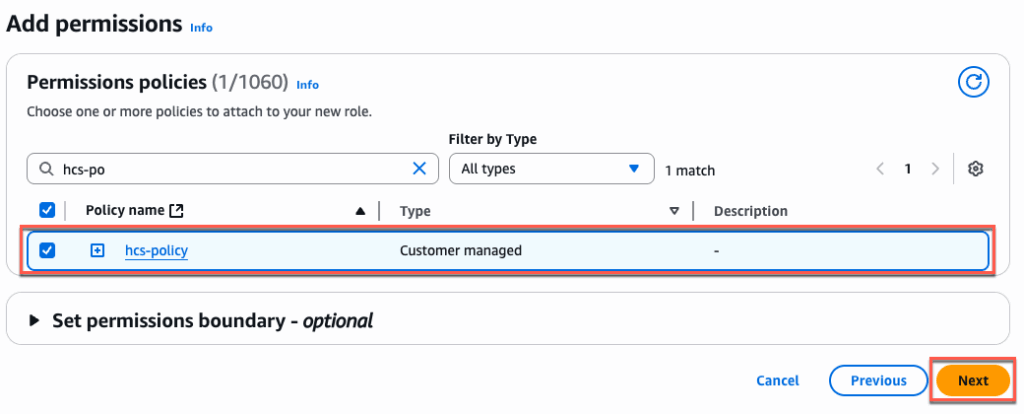This screenshot has width=1024, height=414.
Task: Open the Filter by Type dropdown
Action: click(550, 169)
